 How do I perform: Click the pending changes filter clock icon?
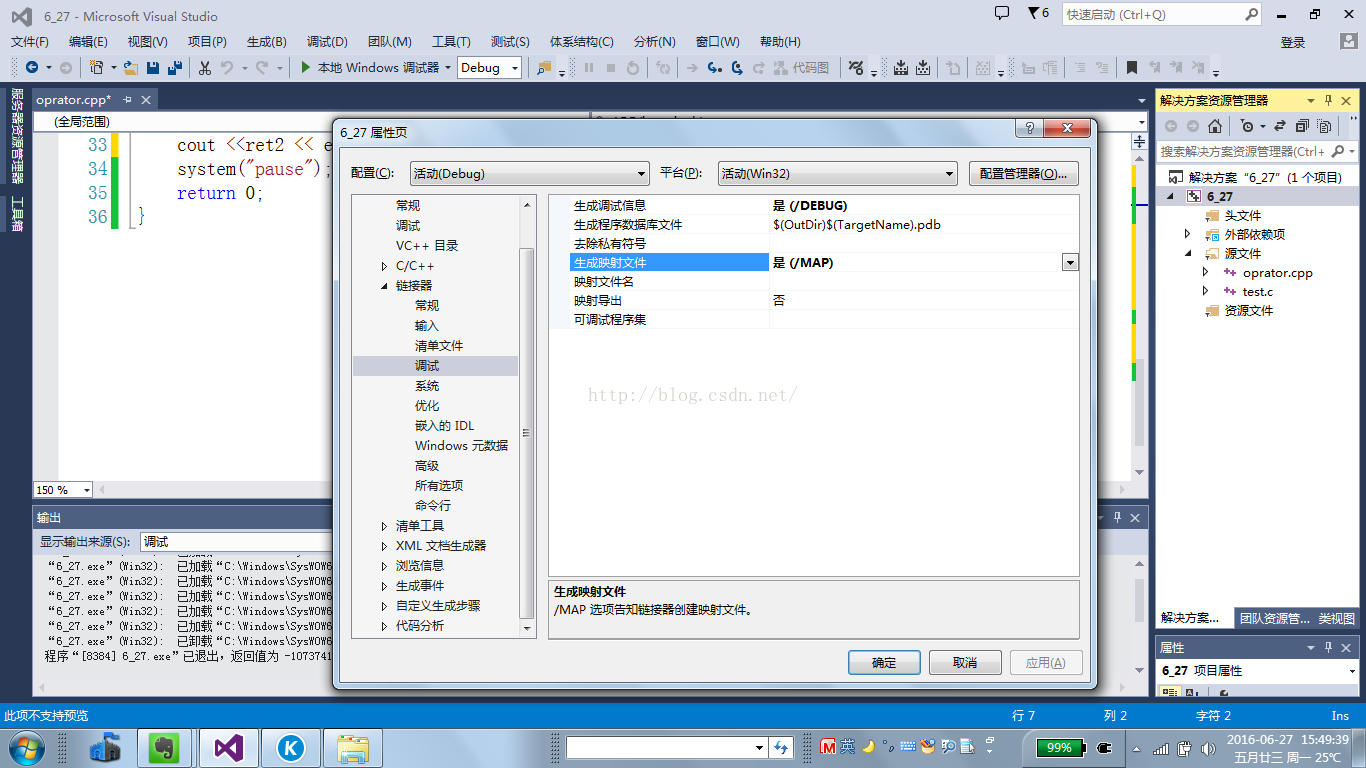coord(1246,126)
